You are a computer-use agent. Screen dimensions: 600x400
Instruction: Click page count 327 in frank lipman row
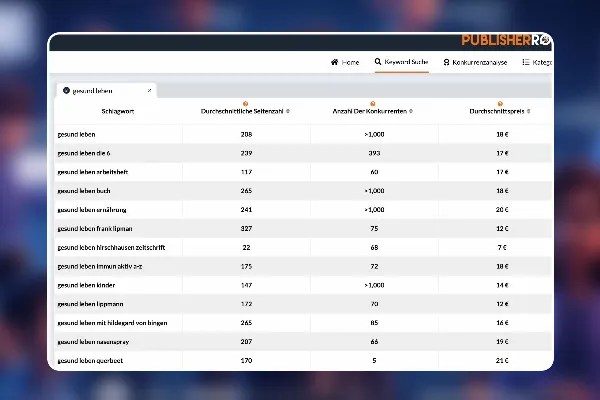point(246,229)
